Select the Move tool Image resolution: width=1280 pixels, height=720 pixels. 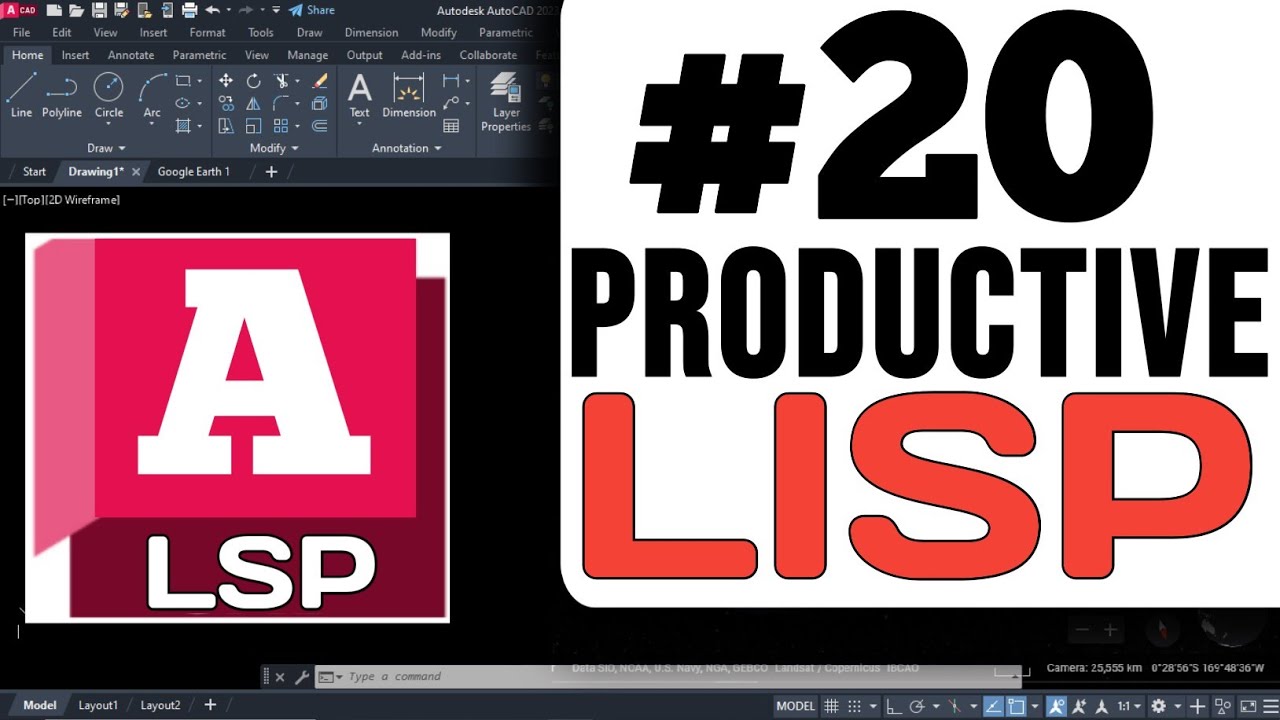tap(226, 80)
